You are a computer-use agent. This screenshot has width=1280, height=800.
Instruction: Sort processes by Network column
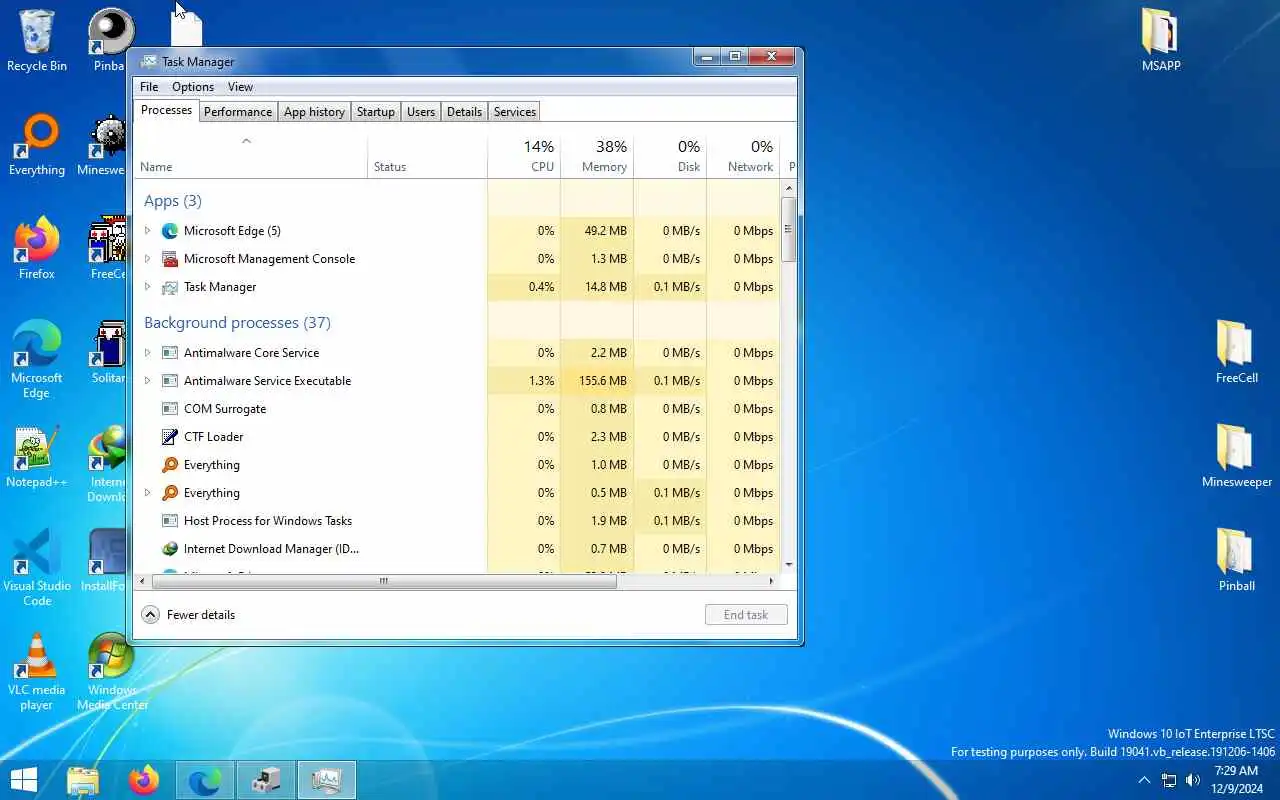pyautogui.click(x=743, y=156)
